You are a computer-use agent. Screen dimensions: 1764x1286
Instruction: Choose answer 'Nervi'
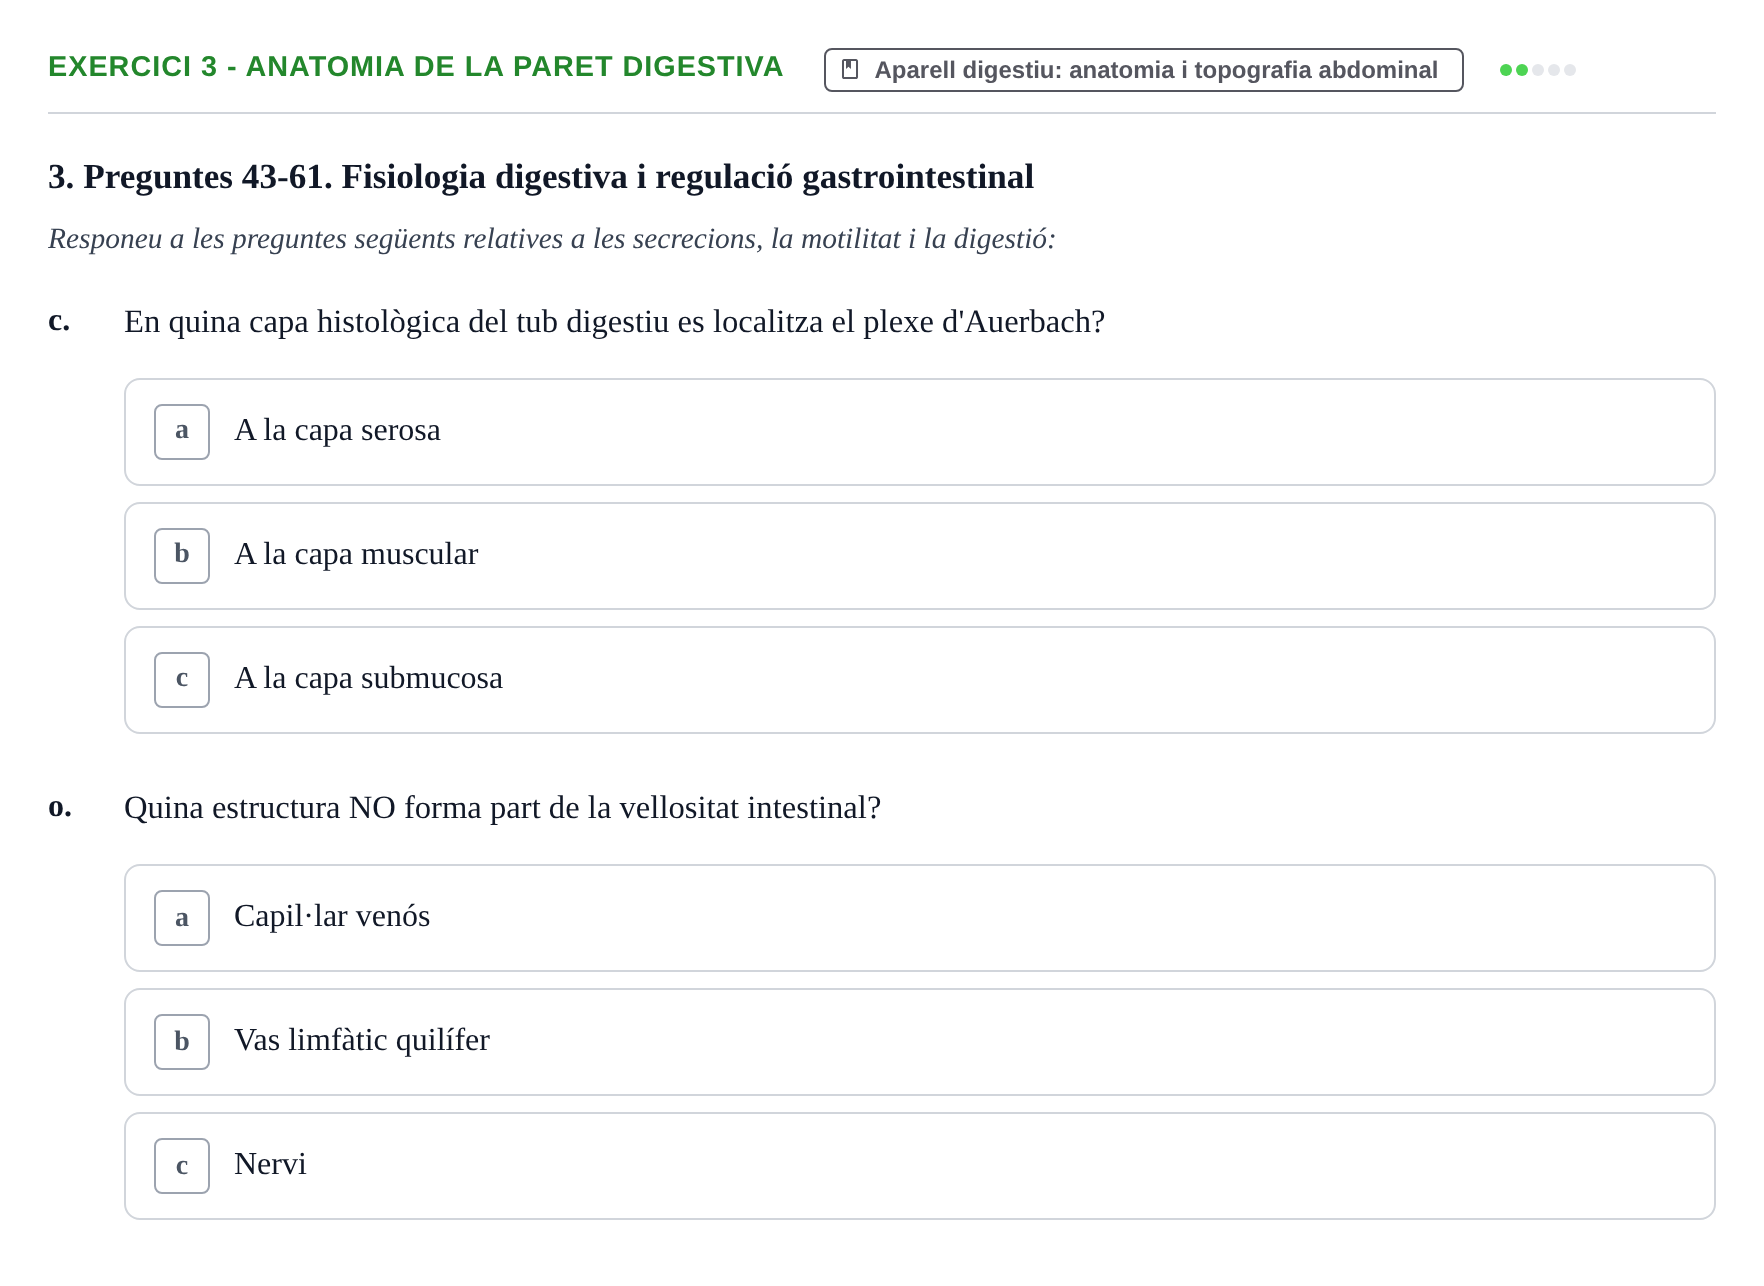pos(919,1166)
